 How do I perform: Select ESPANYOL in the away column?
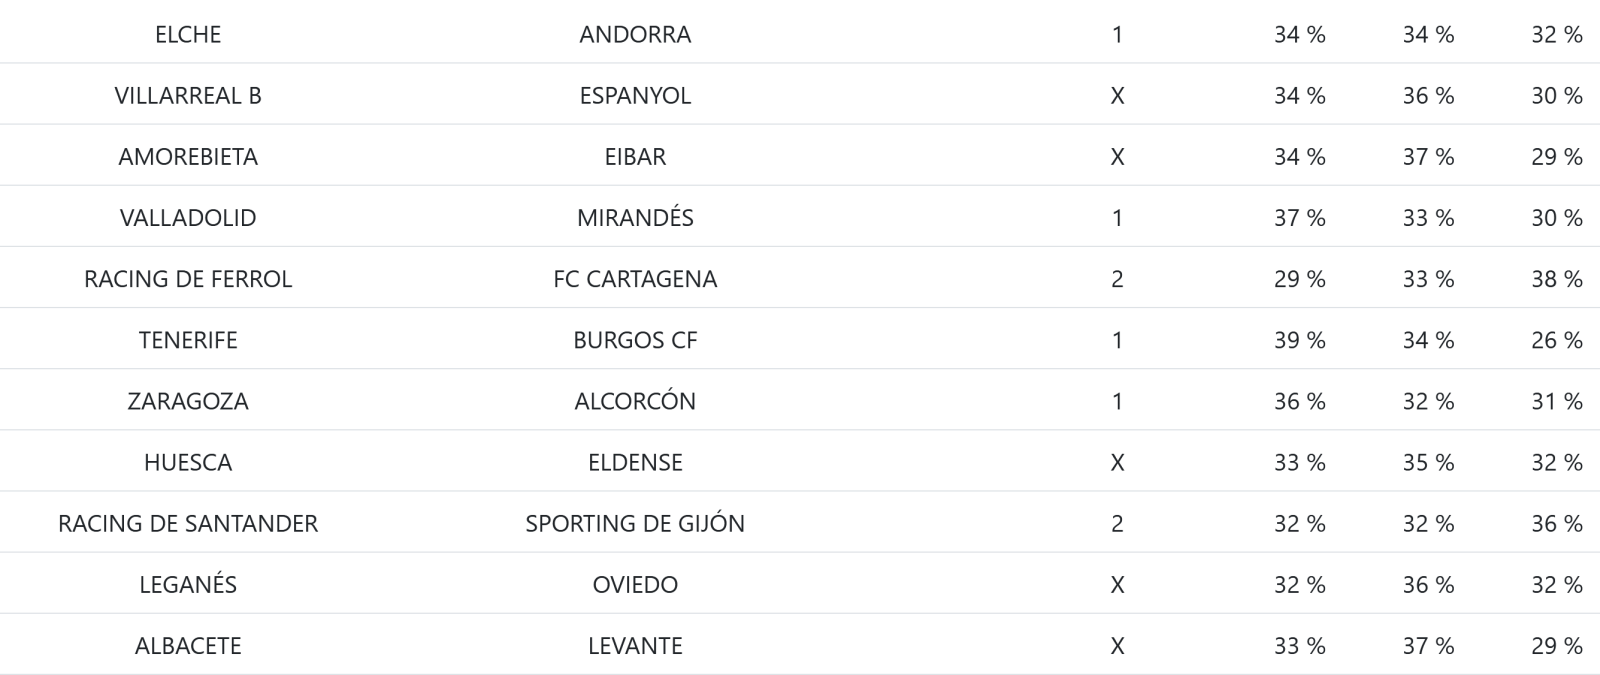[635, 95]
